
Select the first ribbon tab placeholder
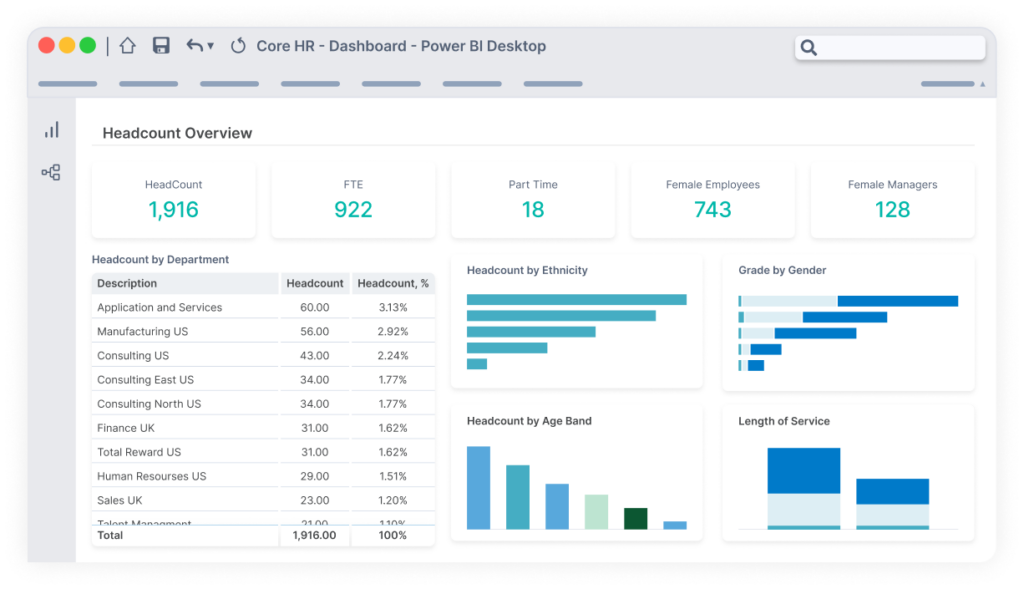[67, 84]
